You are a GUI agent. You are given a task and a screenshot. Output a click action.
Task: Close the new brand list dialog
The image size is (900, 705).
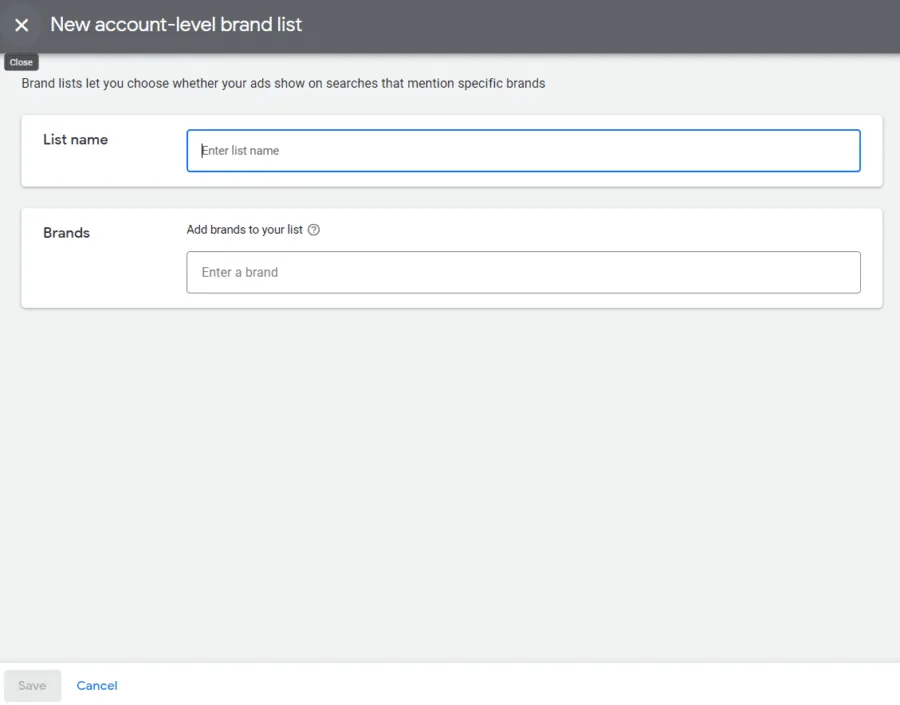(21, 25)
